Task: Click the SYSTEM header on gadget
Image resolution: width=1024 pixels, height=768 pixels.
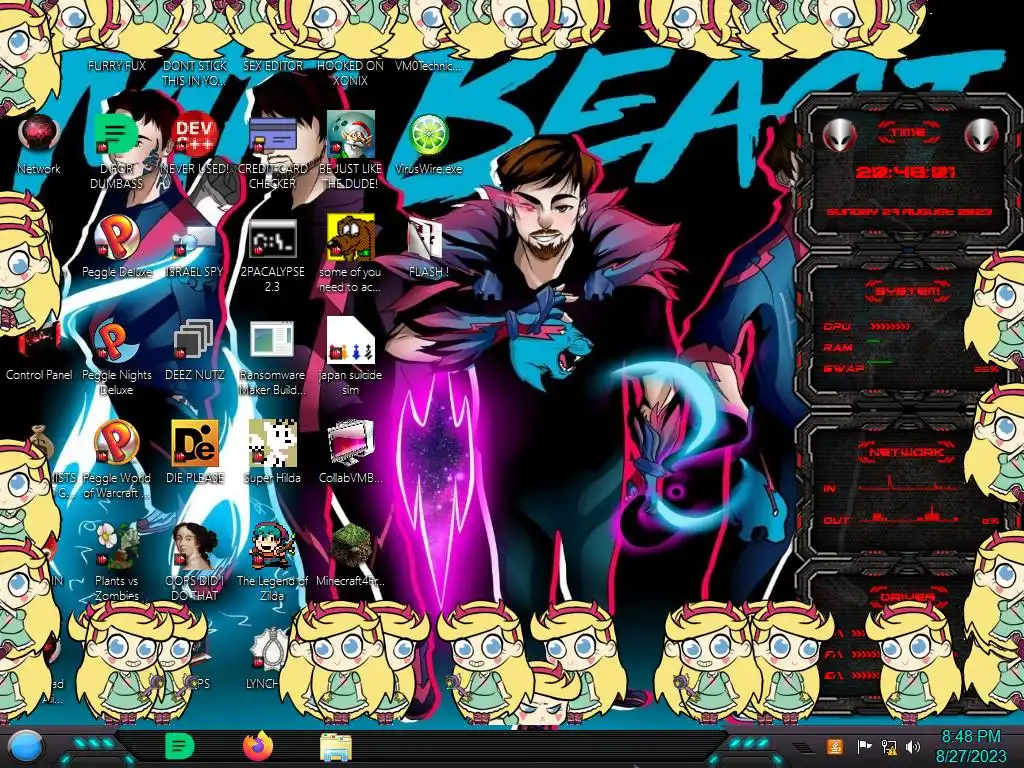Action: point(908,291)
